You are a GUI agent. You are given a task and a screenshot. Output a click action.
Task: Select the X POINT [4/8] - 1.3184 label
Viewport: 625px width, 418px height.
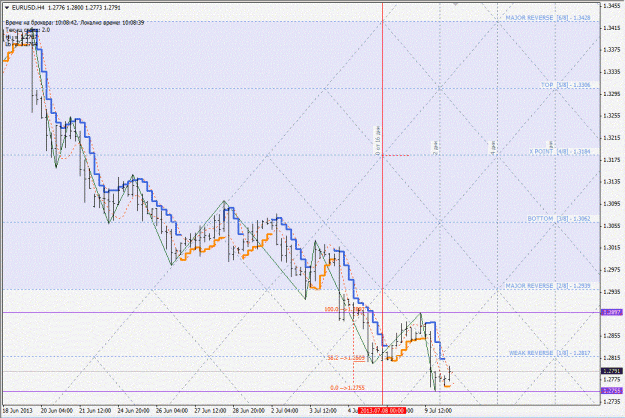(560, 152)
